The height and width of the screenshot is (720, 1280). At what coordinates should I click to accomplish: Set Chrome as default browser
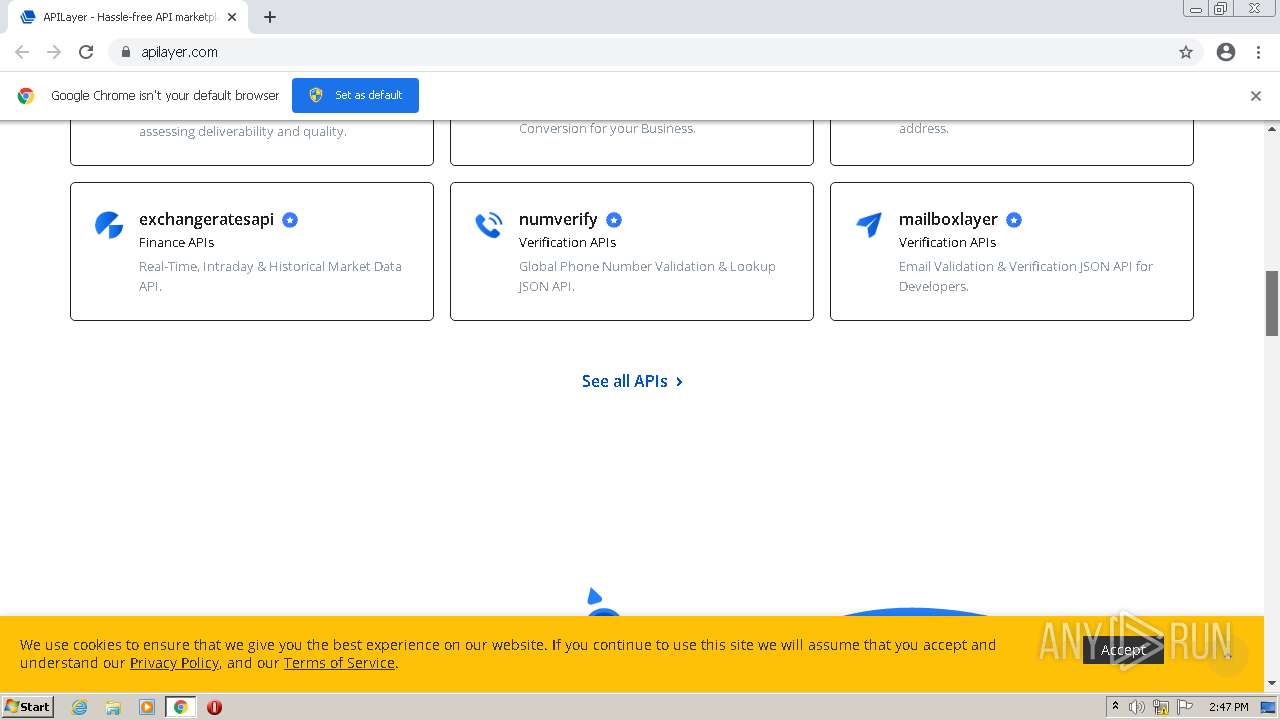pyautogui.click(x=355, y=95)
